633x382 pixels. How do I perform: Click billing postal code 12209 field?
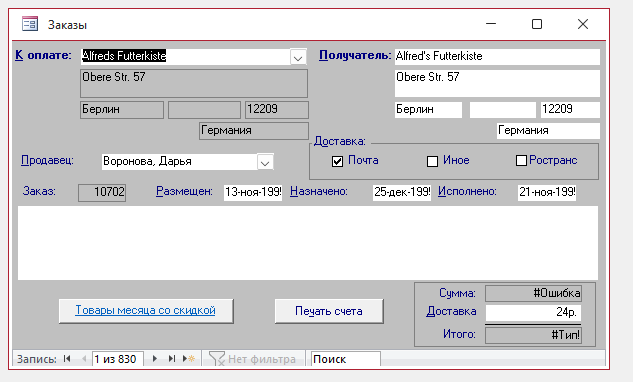coord(277,110)
